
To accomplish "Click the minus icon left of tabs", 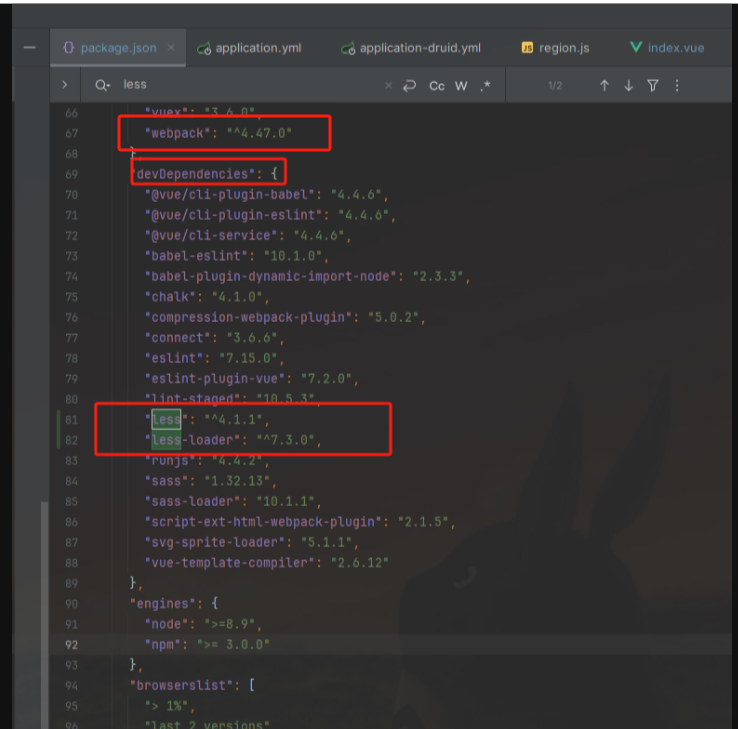I will point(30,48).
